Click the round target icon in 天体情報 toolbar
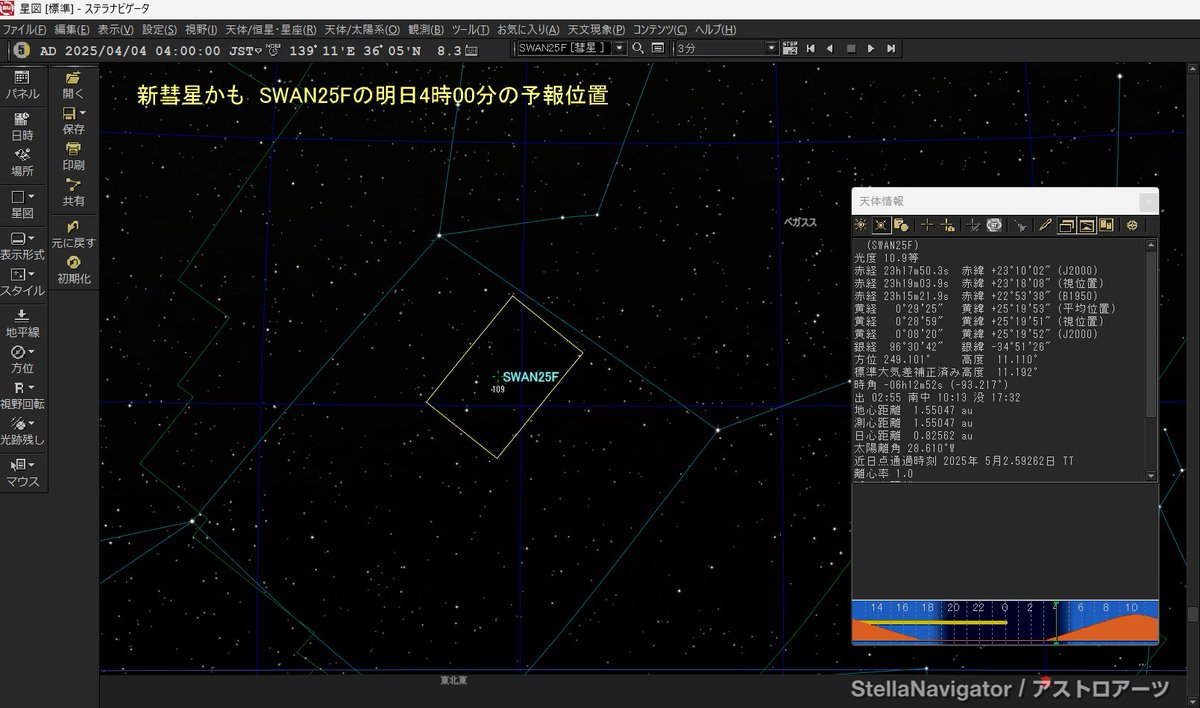Image resolution: width=1200 pixels, height=708 pixels. (1132, 225)
